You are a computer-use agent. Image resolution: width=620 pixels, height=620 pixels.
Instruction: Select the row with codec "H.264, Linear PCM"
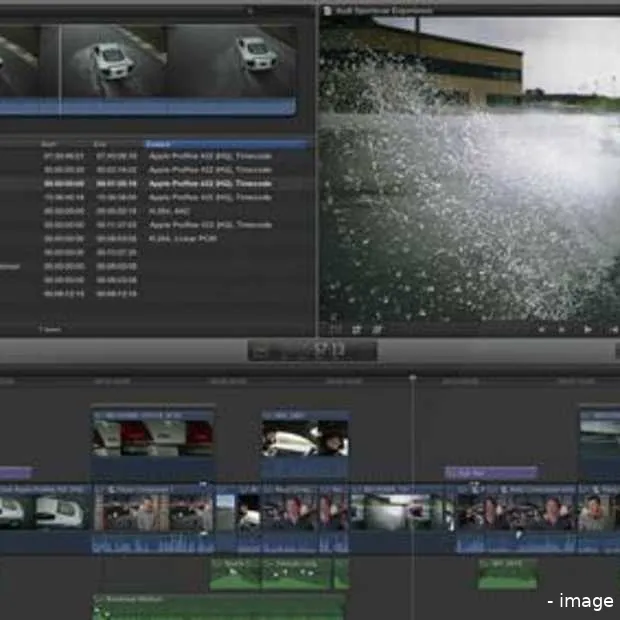158,239
